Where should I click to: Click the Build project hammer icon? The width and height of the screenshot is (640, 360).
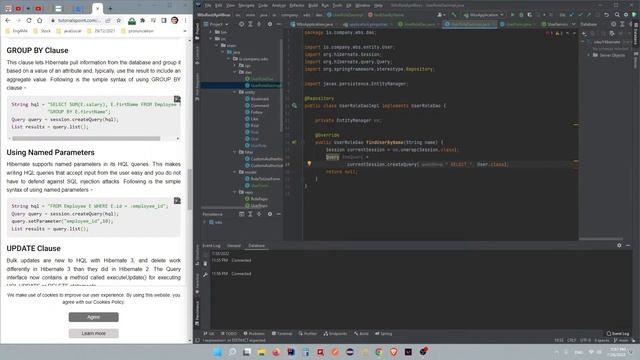pos(453,15)
